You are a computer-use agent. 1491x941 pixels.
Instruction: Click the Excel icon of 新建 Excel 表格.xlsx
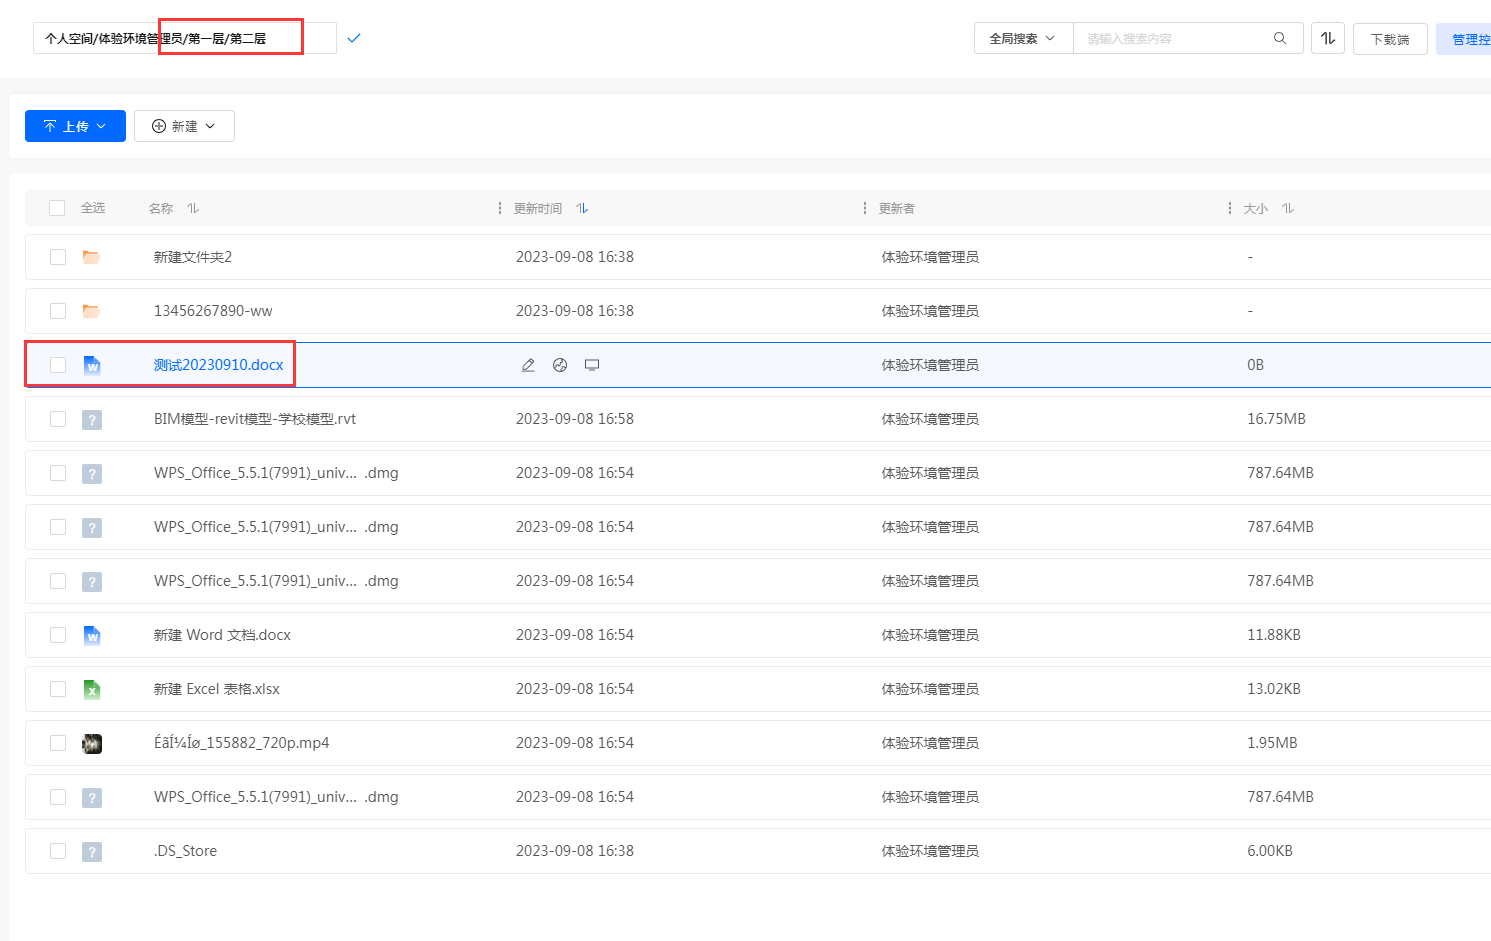tap(92, 689)
